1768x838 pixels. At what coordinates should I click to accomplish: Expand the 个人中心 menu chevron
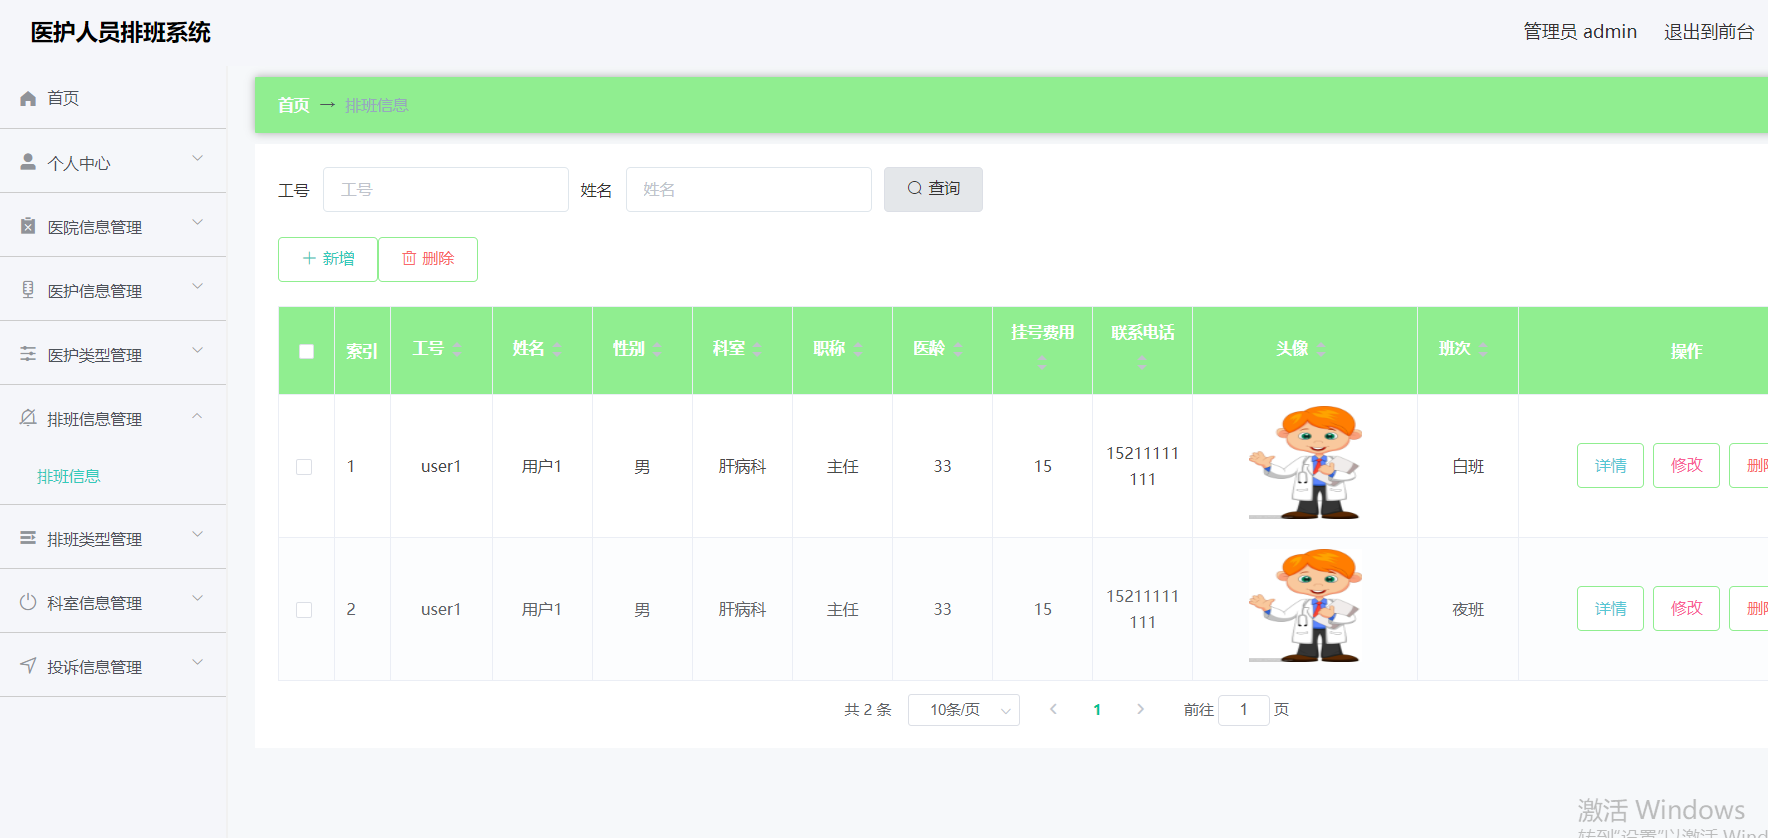click(197, 158)
